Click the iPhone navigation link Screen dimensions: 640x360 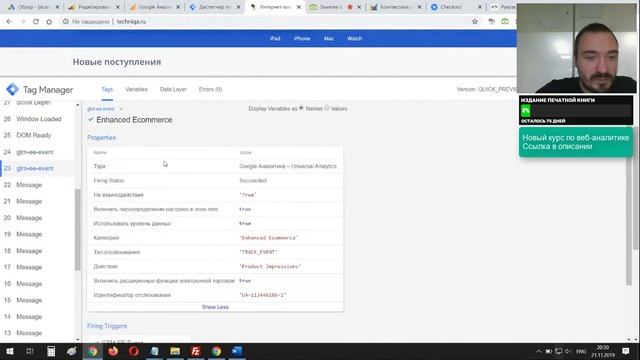click(x=302, y=38)
